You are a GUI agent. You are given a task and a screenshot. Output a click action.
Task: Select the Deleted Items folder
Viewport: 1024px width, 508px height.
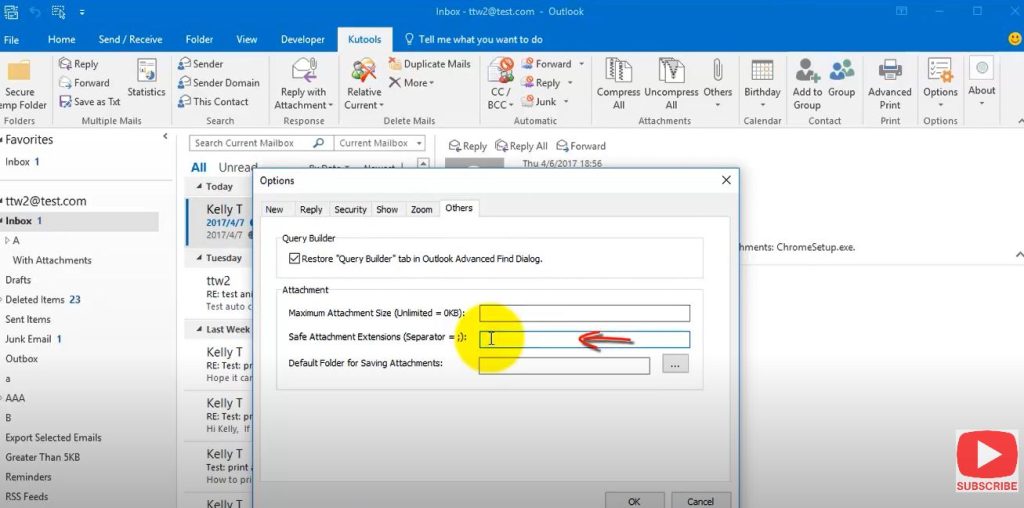(x=43, y=300)
